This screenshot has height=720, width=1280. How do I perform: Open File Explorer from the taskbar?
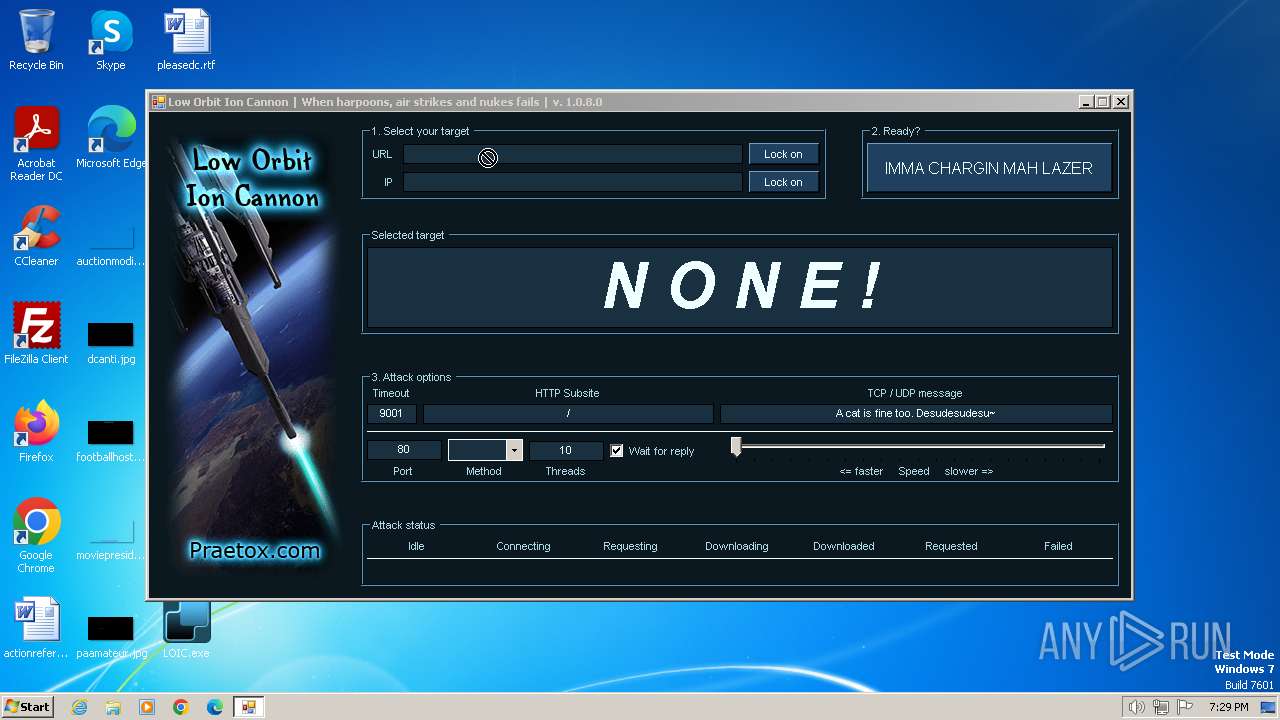click(x=113, y=707)
